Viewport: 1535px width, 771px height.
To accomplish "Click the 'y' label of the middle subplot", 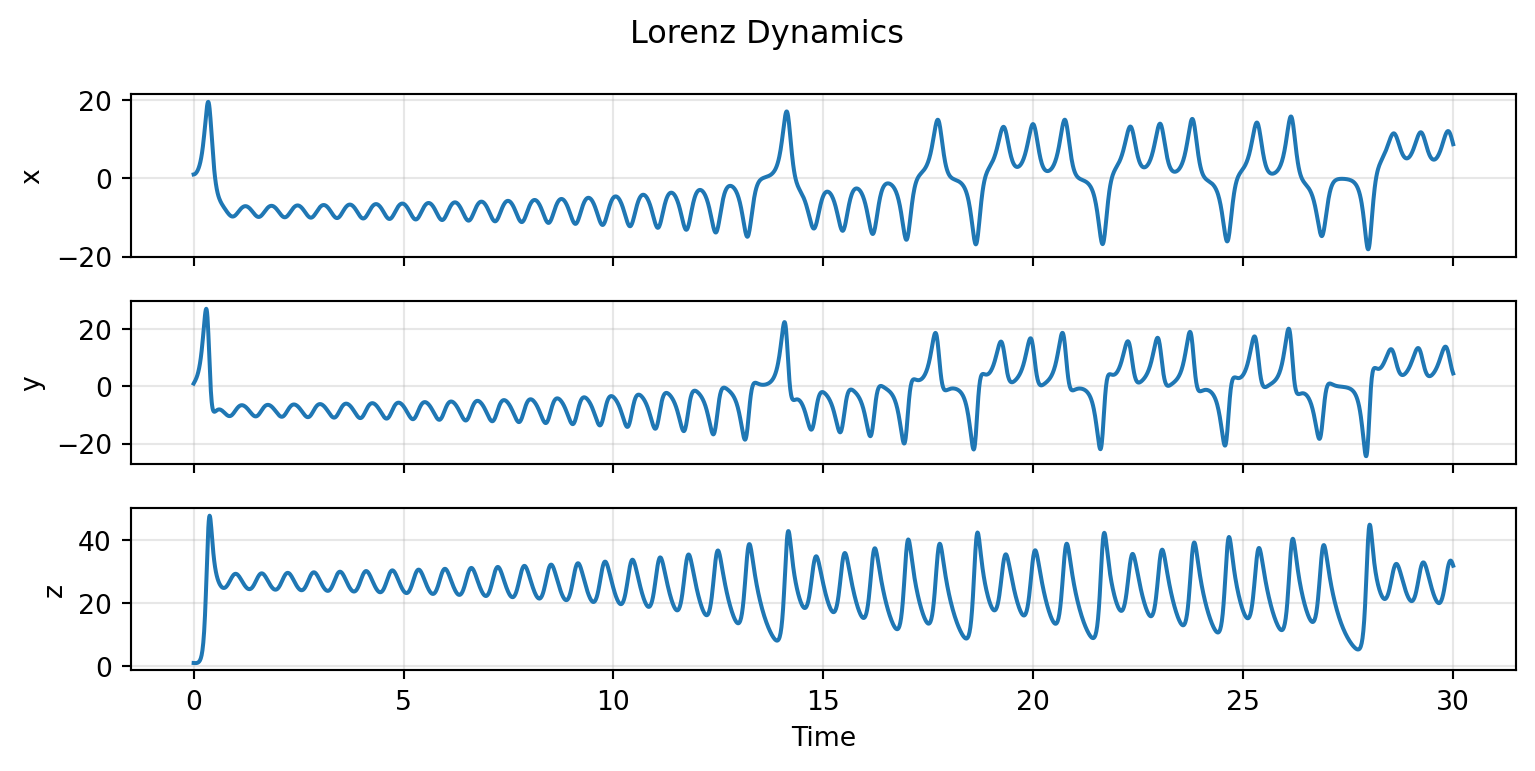I will pos(32,383).
